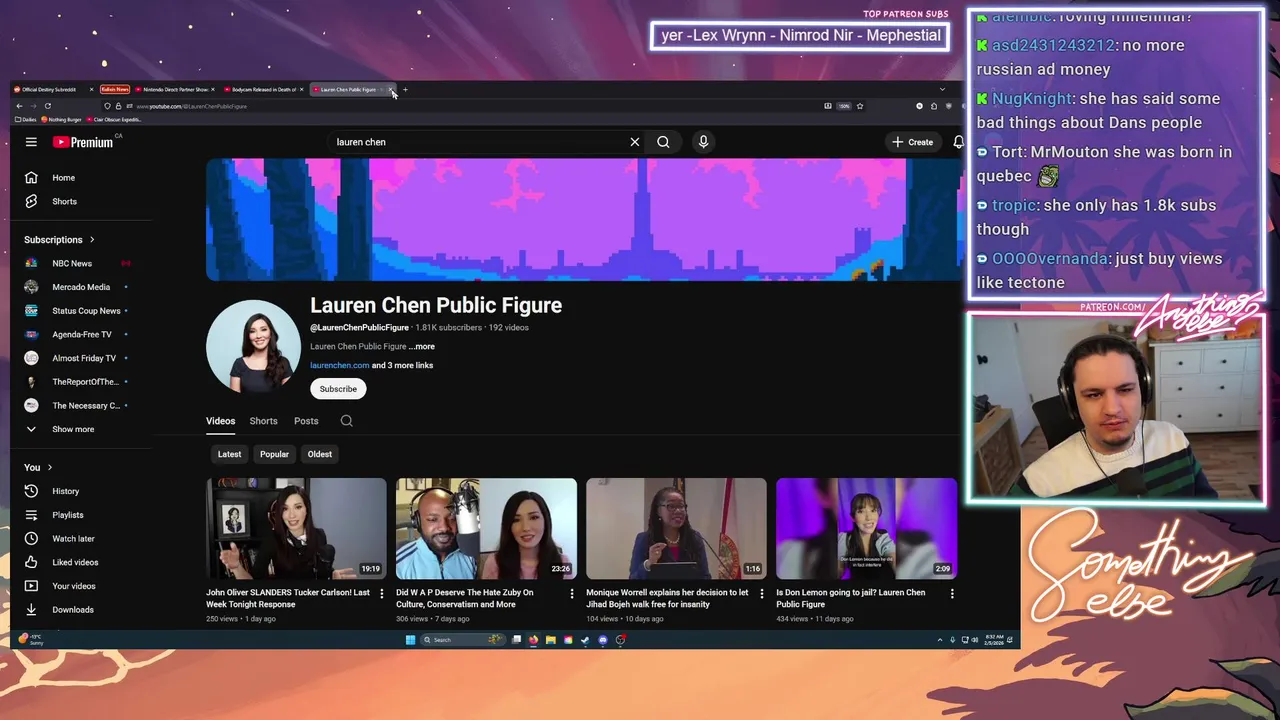The image size is (1280, 720).
Task: Clear the search box with the X
Action: click(634, 142)
